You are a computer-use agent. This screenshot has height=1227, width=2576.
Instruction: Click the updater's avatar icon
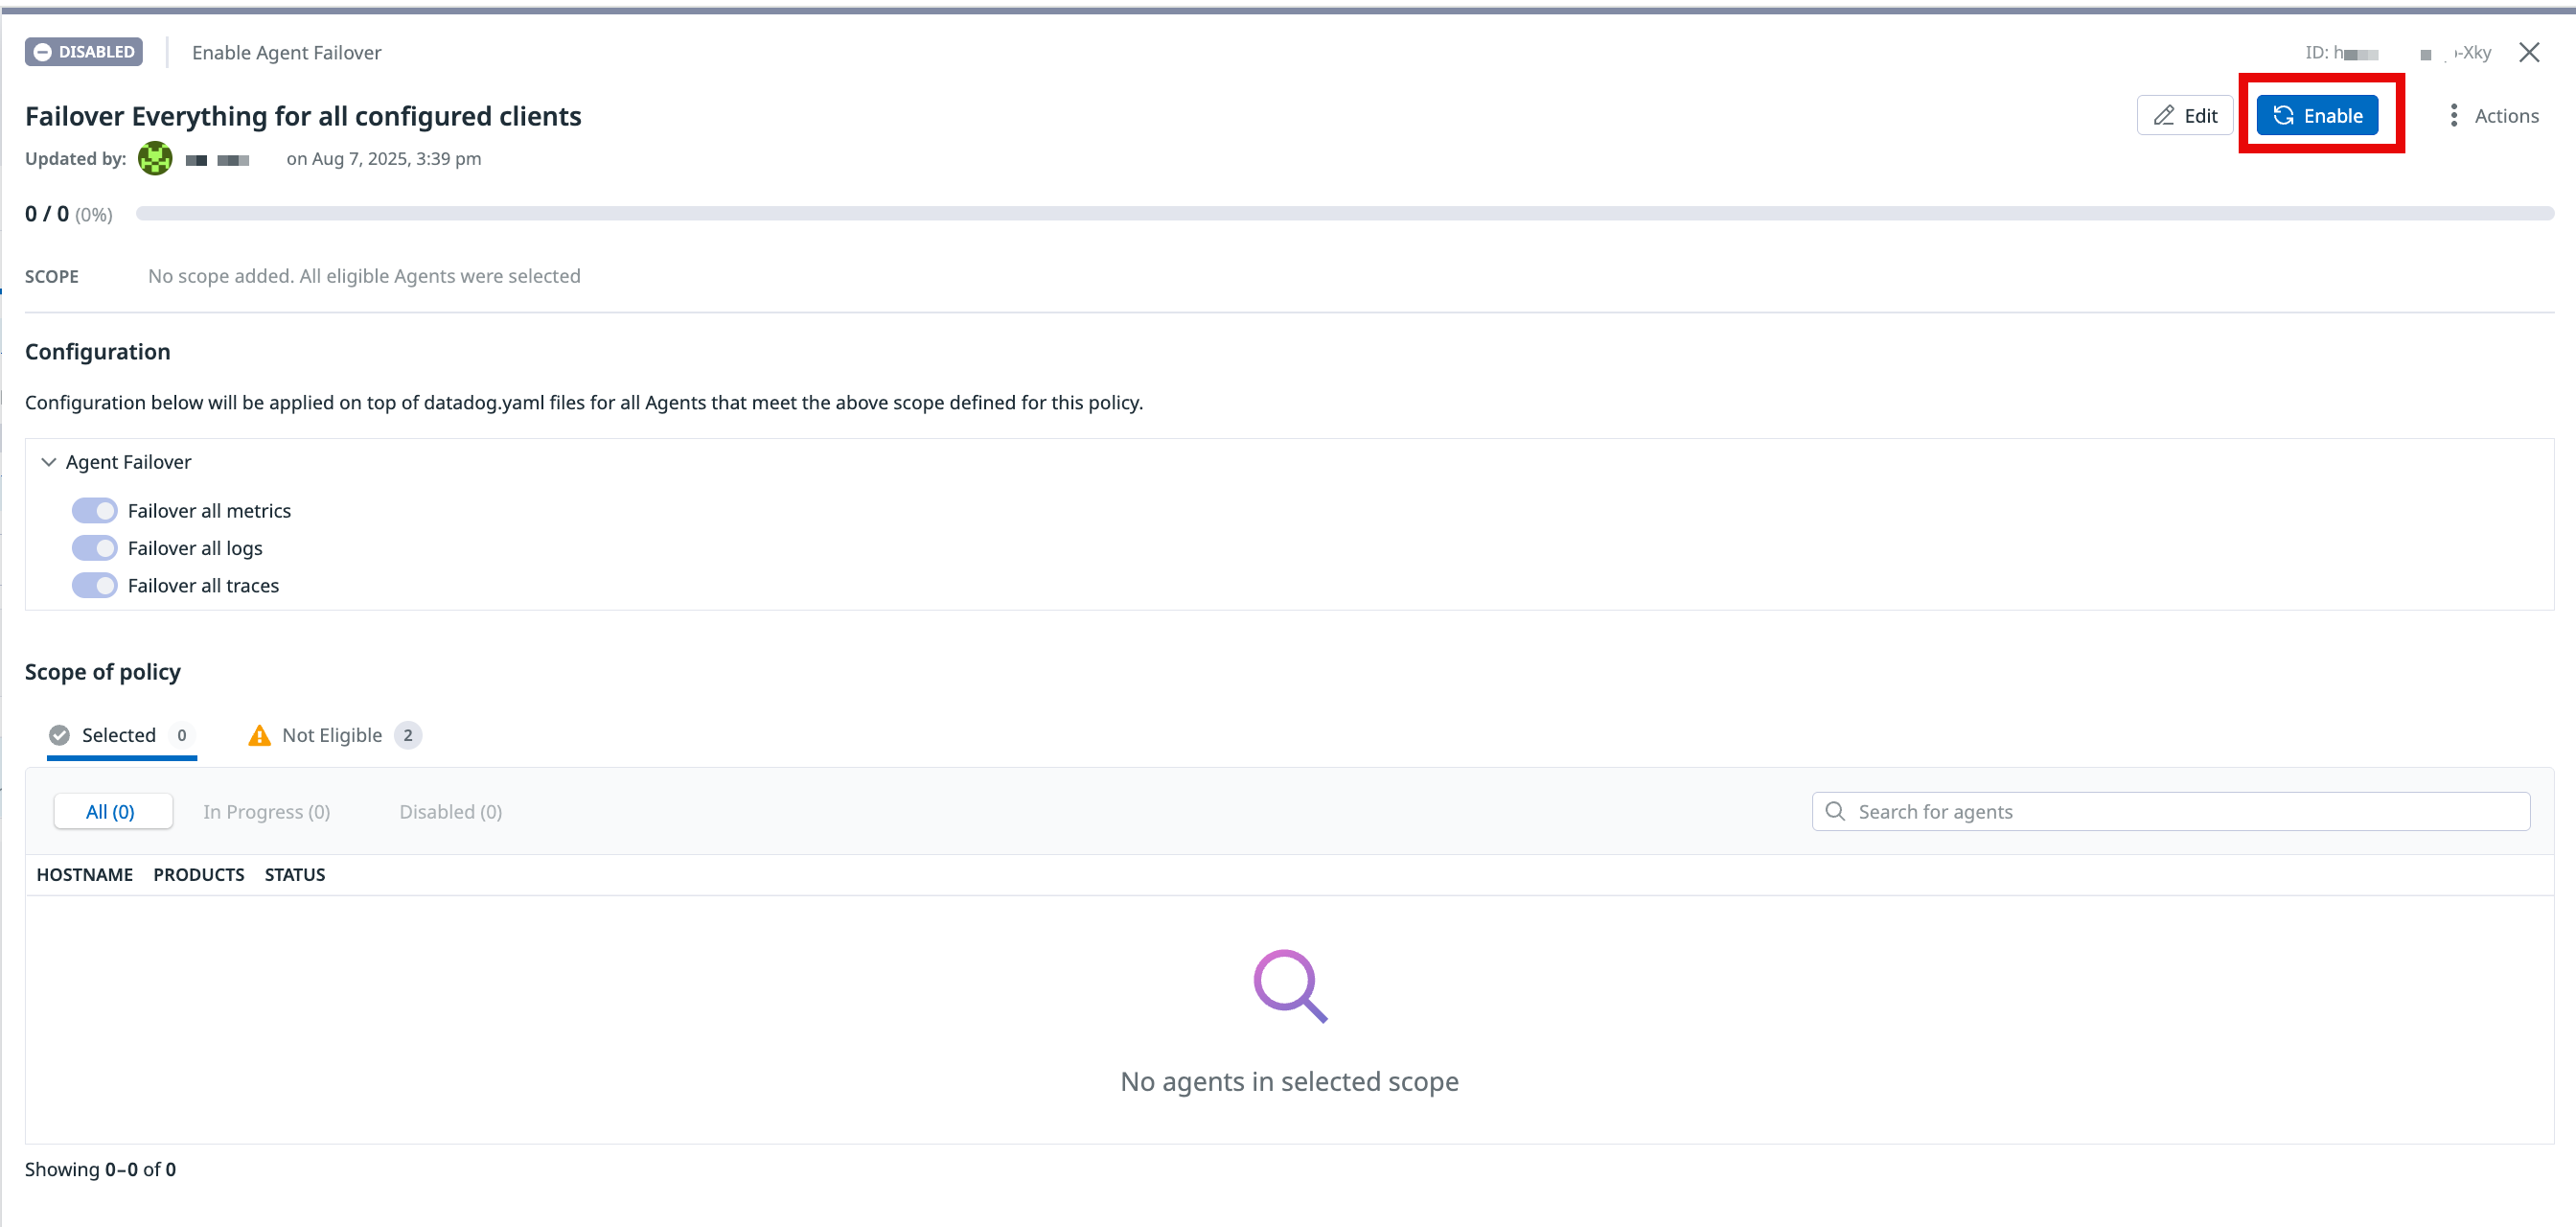(155, 159)
